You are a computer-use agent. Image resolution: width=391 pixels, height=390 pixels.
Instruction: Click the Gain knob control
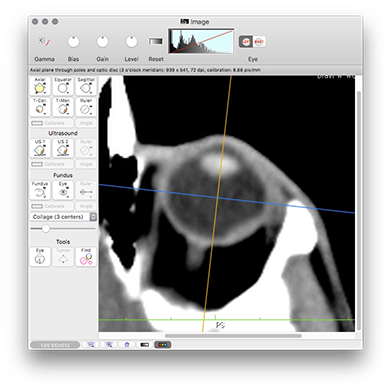(102, 42)
